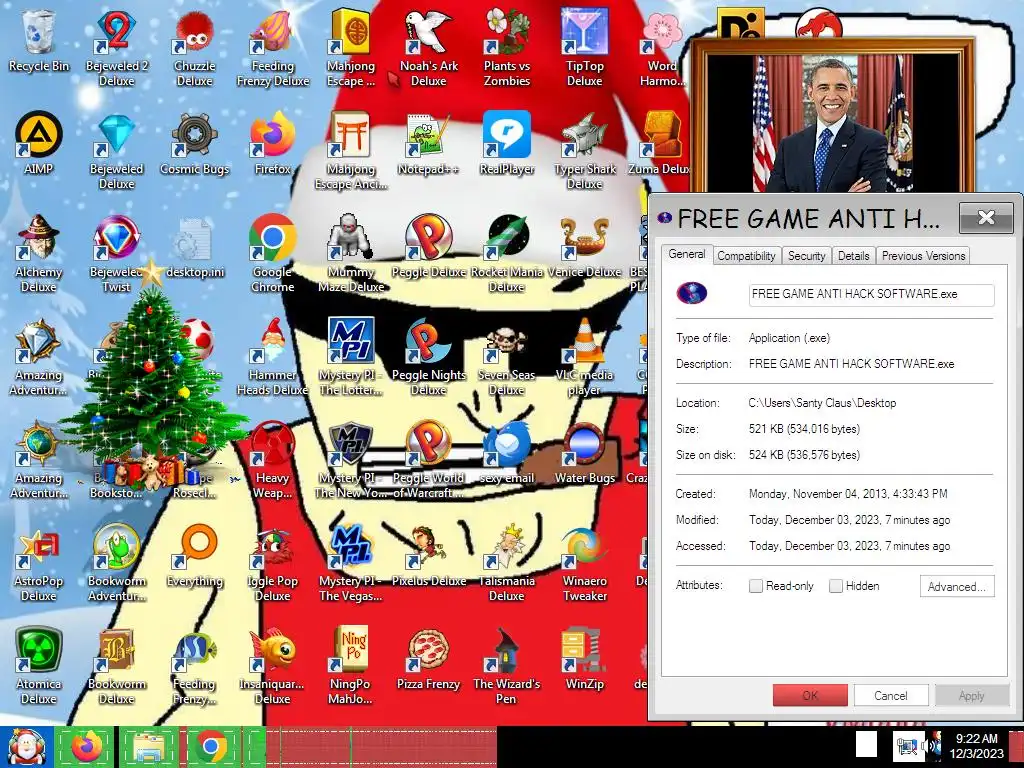Select Alchemy Deluxe icon
Screen dimensions: 1024x768
click(39, 253)
